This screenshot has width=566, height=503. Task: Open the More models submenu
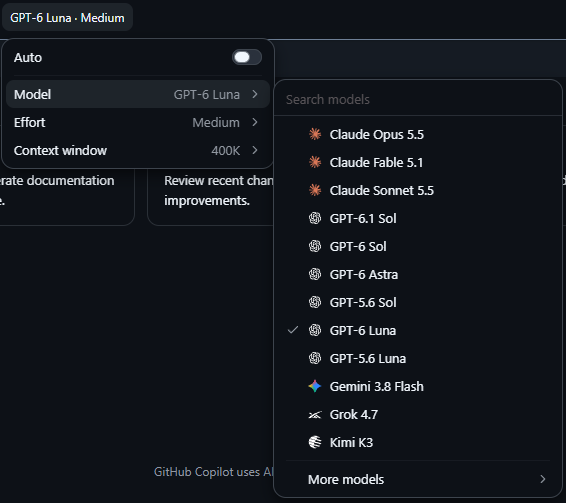pyautogui.click(x=418, y=479)
